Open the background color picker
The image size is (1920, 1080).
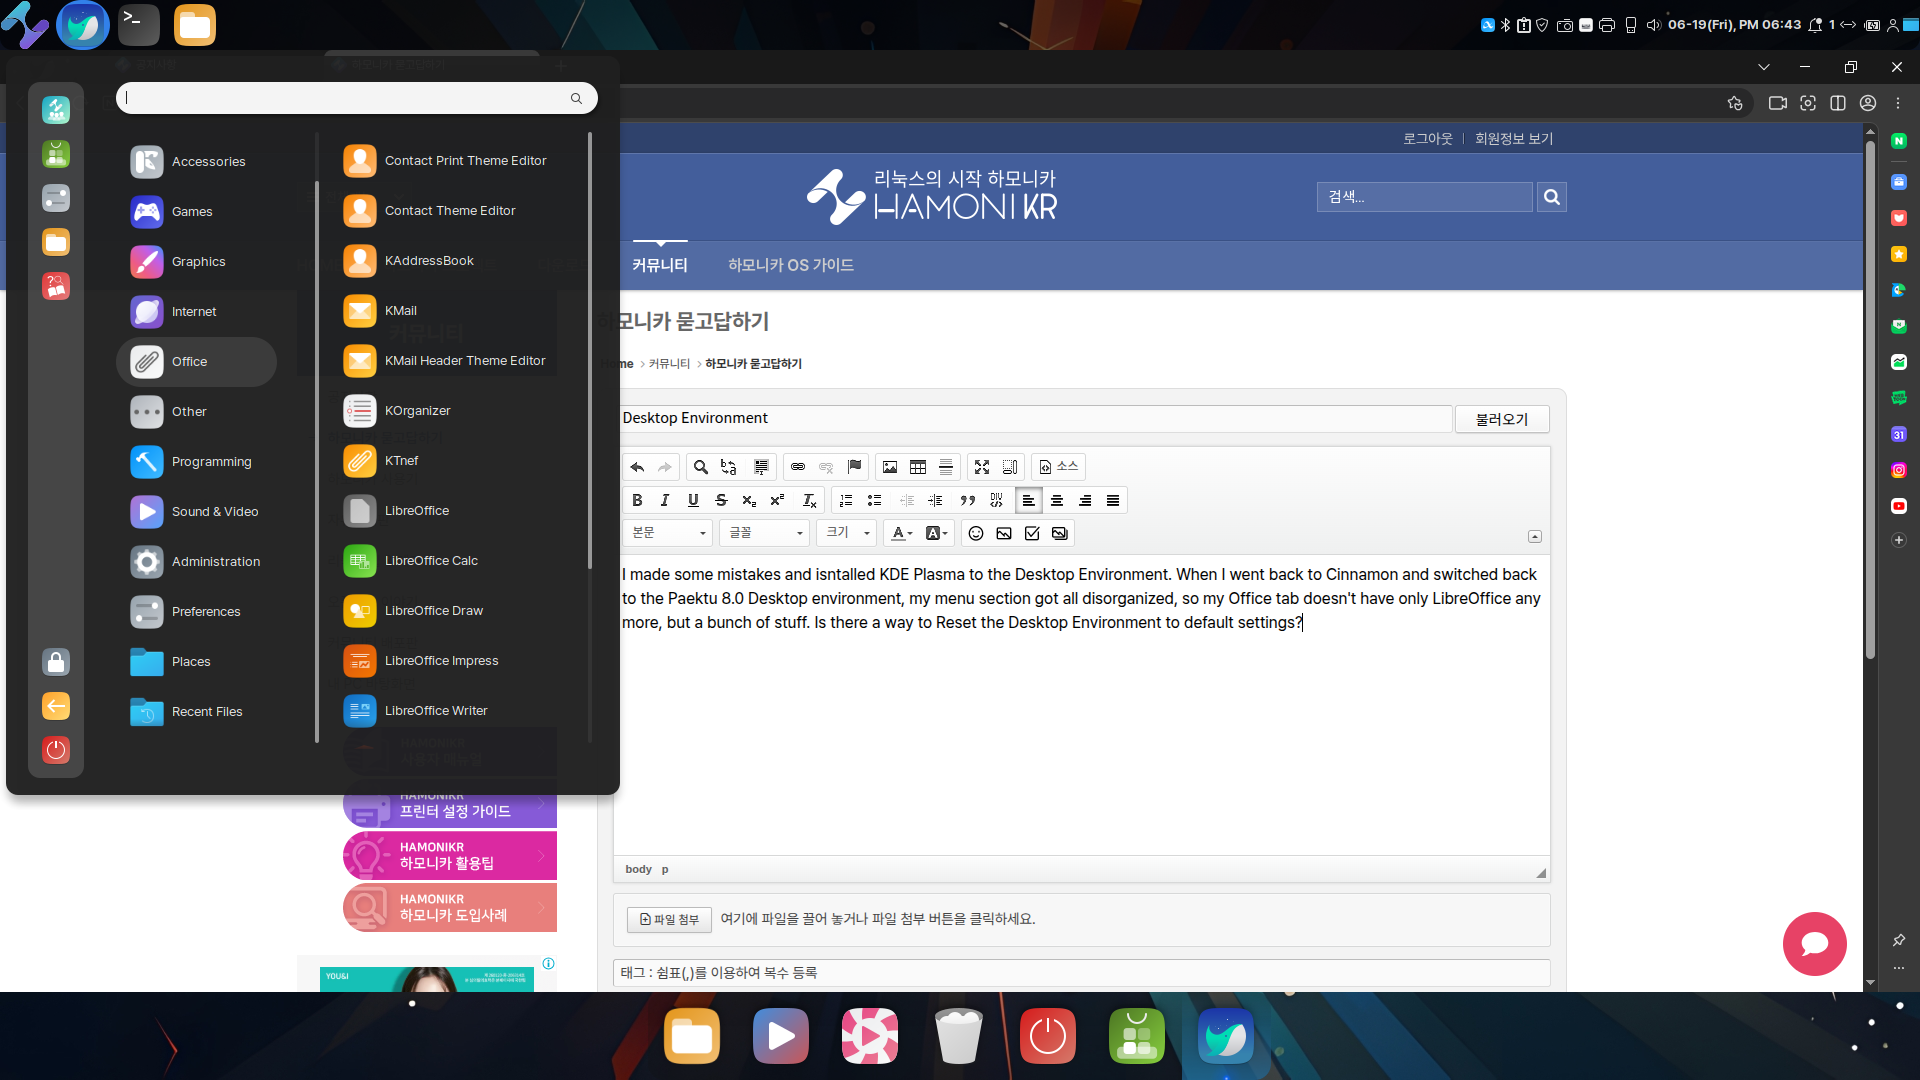coord(937,534)
